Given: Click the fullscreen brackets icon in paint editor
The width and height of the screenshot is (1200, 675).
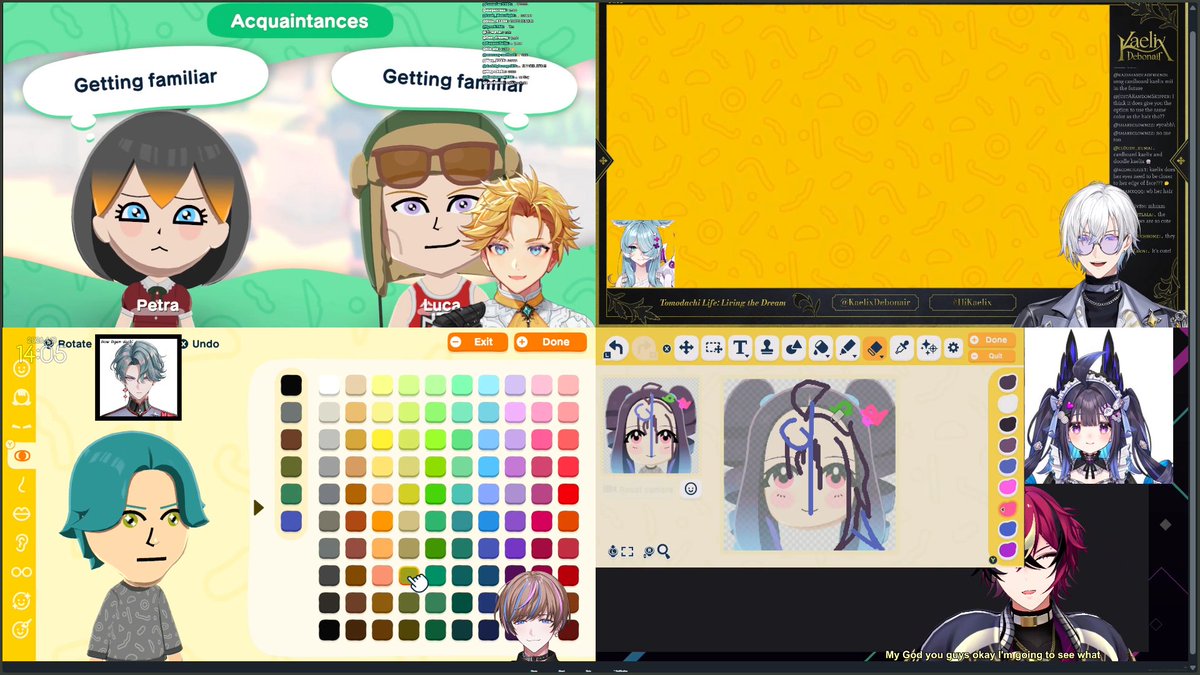Looking at the screenshot, I should (627, 551).
